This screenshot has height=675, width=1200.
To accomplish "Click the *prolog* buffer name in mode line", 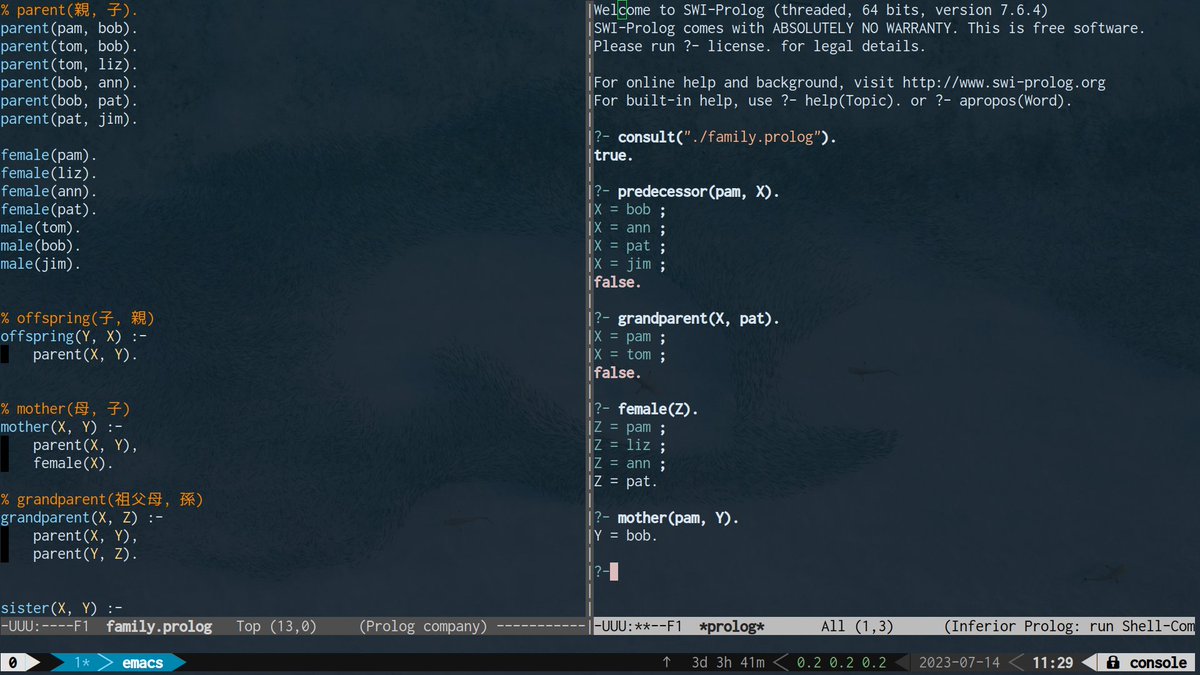I will coord(732,626).
